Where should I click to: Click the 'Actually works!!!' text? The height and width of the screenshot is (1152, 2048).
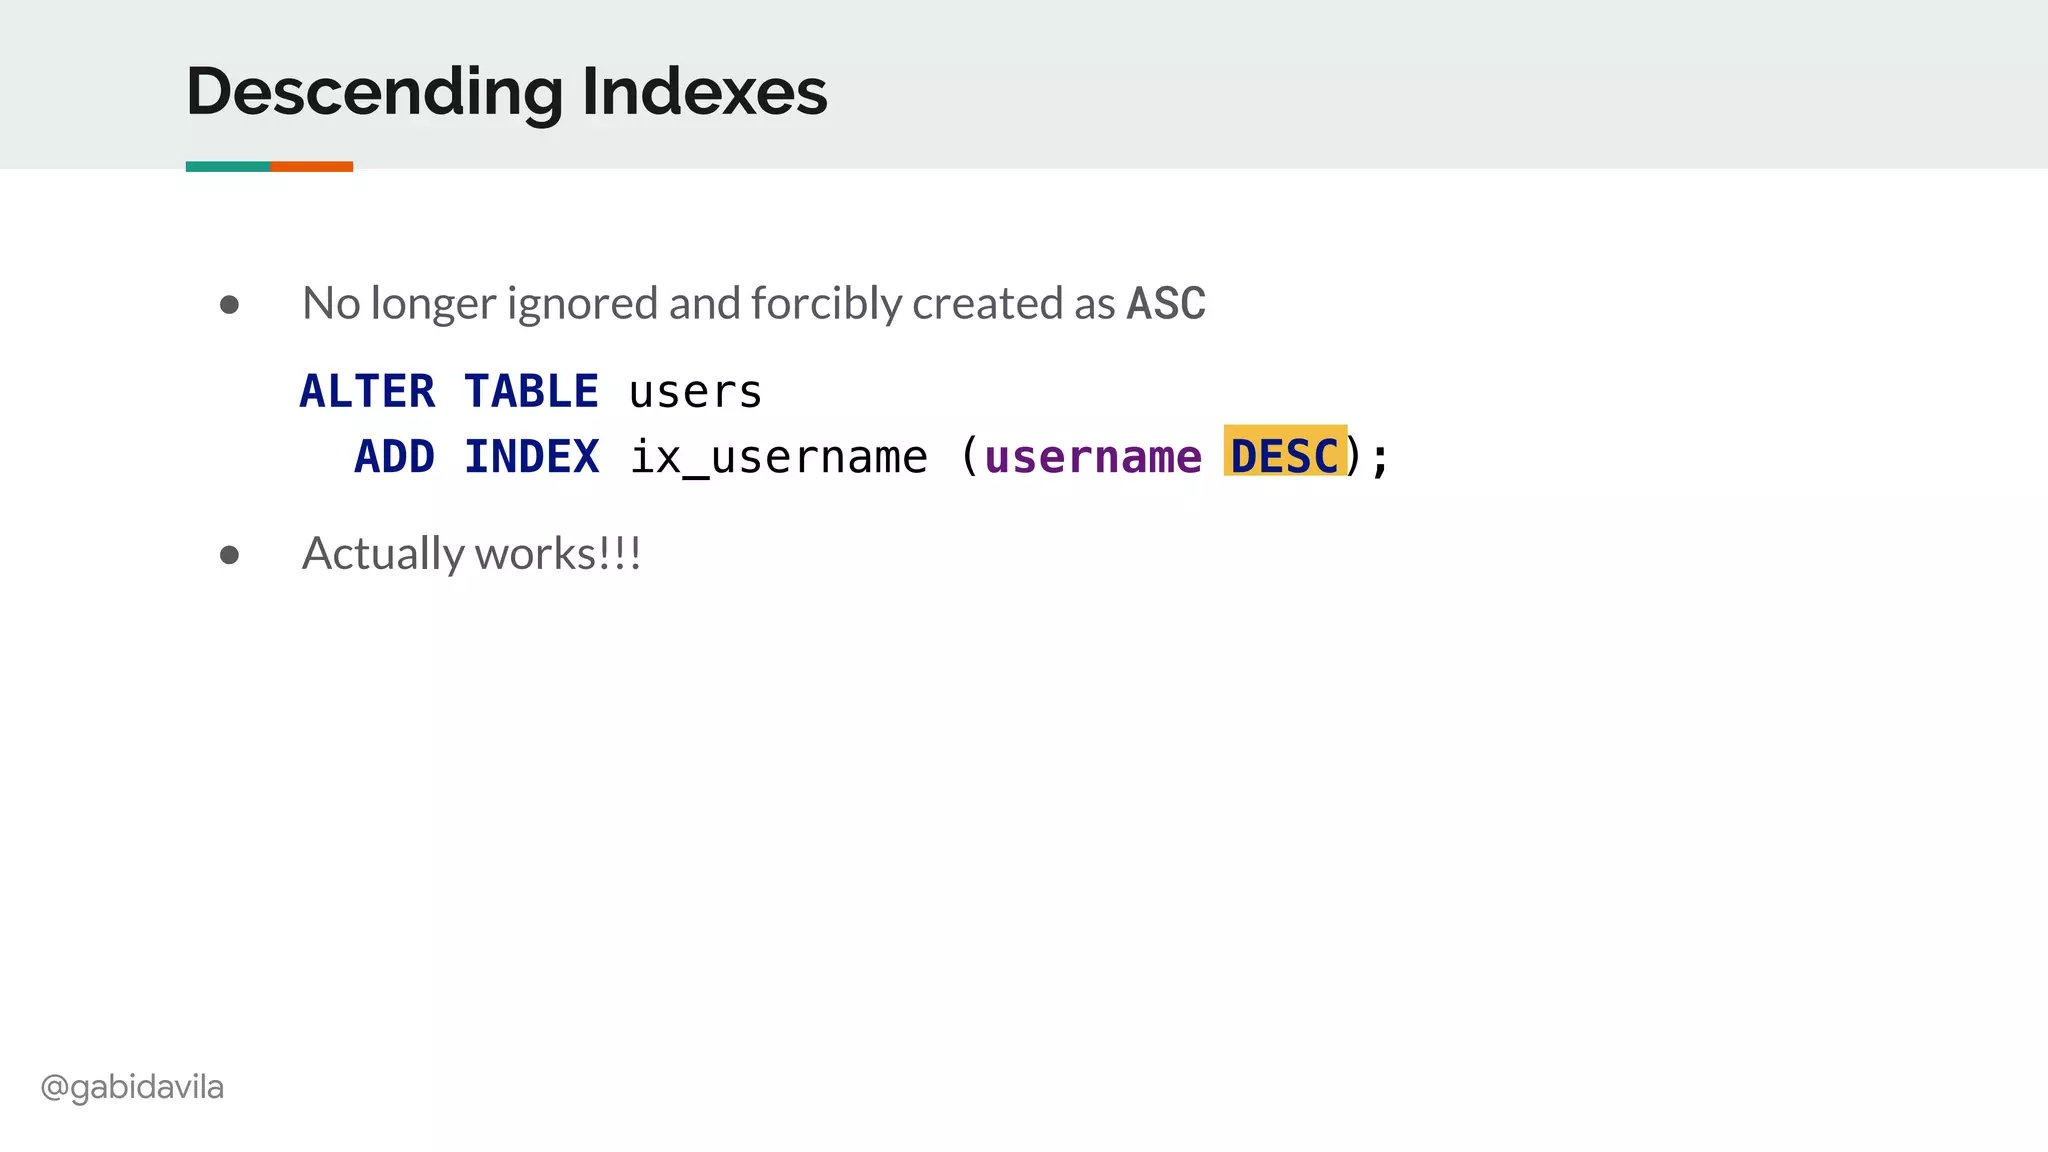click(471, 553)
